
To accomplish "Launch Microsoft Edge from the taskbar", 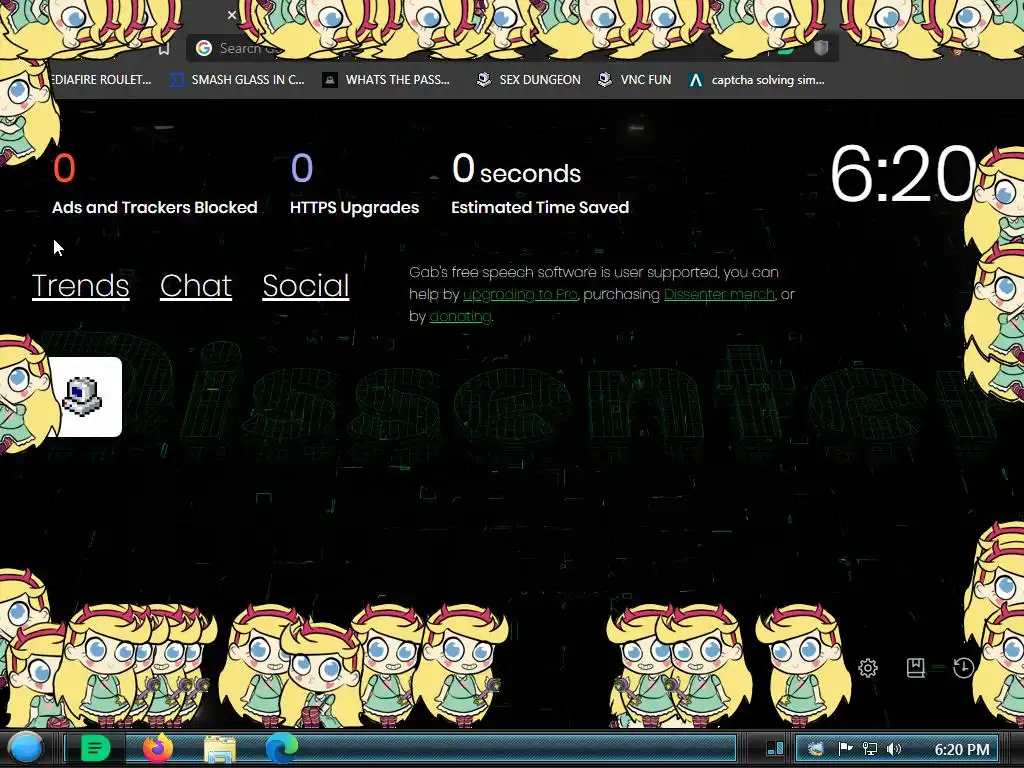I will 281,748.
